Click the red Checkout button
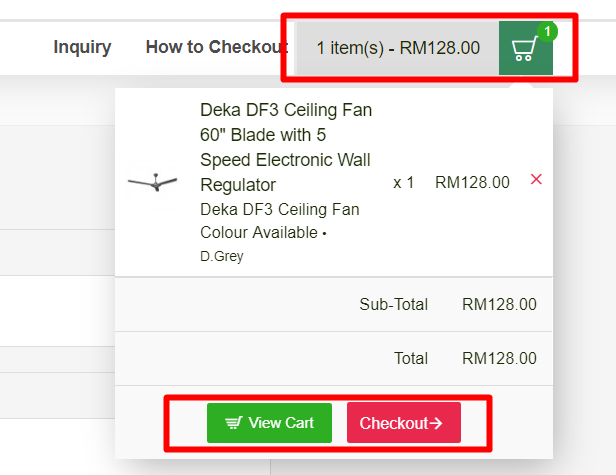Viewport: 616px width, 475px height. pyautogui.click(x=404, y=423)
